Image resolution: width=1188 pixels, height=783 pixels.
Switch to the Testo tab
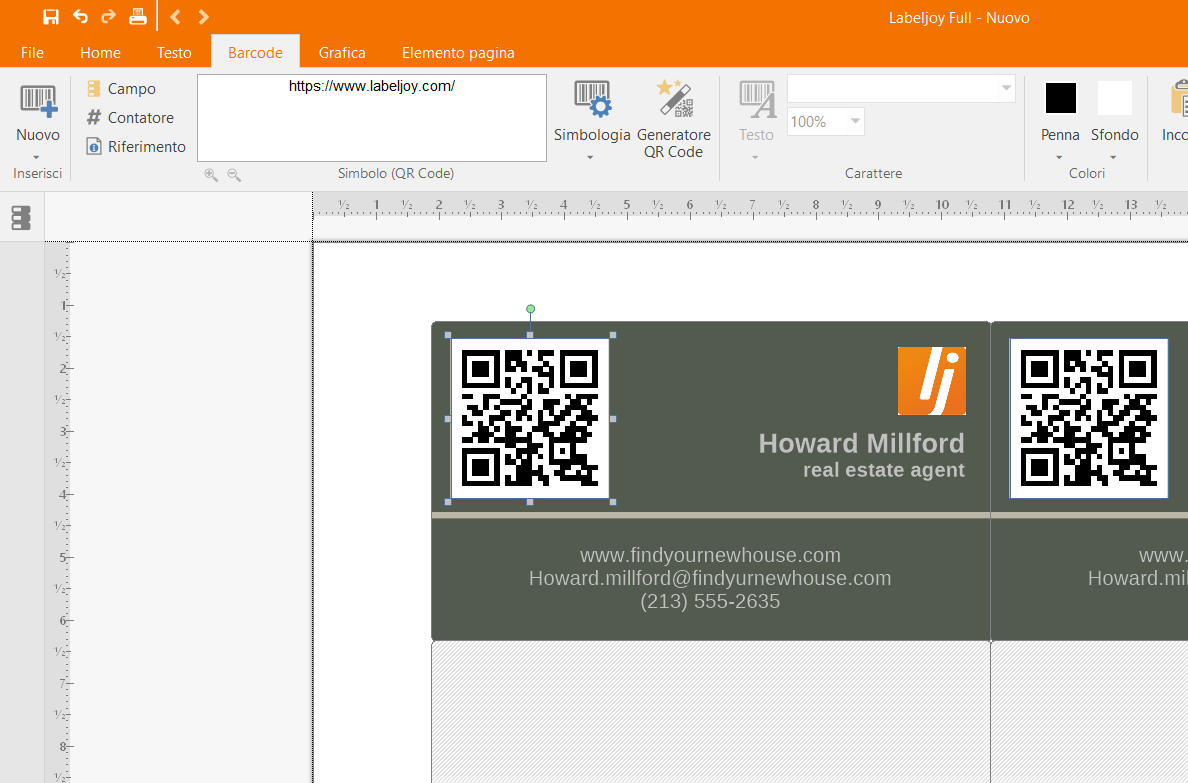(x=174, y=52)
